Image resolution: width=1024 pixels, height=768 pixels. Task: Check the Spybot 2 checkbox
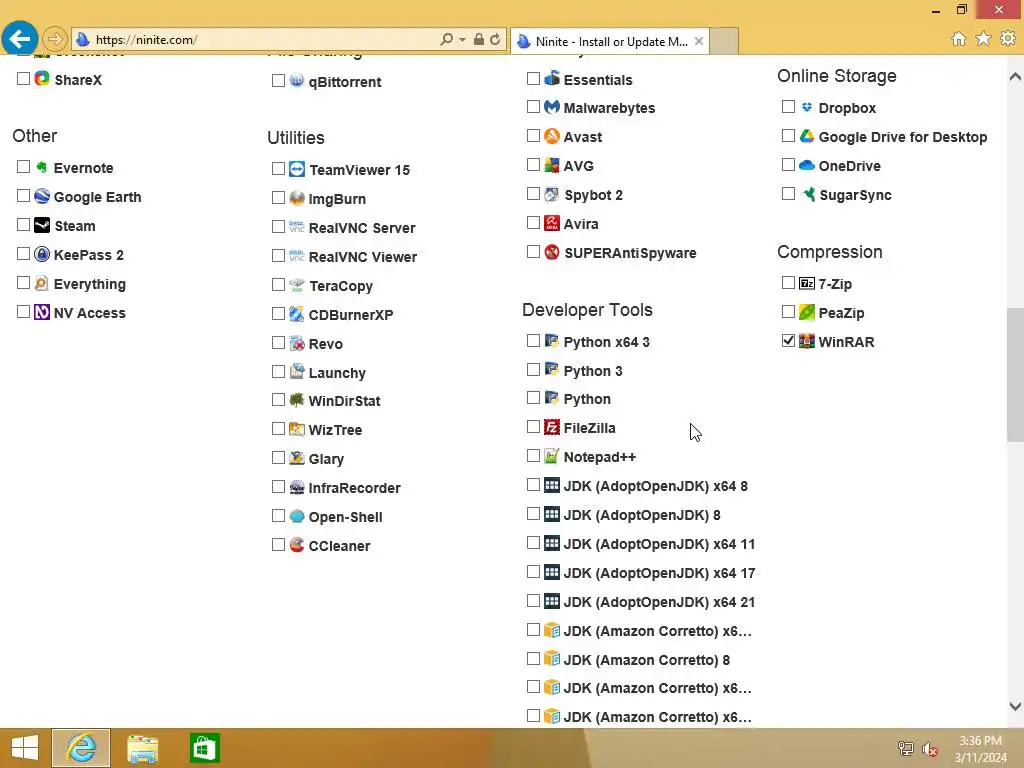coord(533,193)
